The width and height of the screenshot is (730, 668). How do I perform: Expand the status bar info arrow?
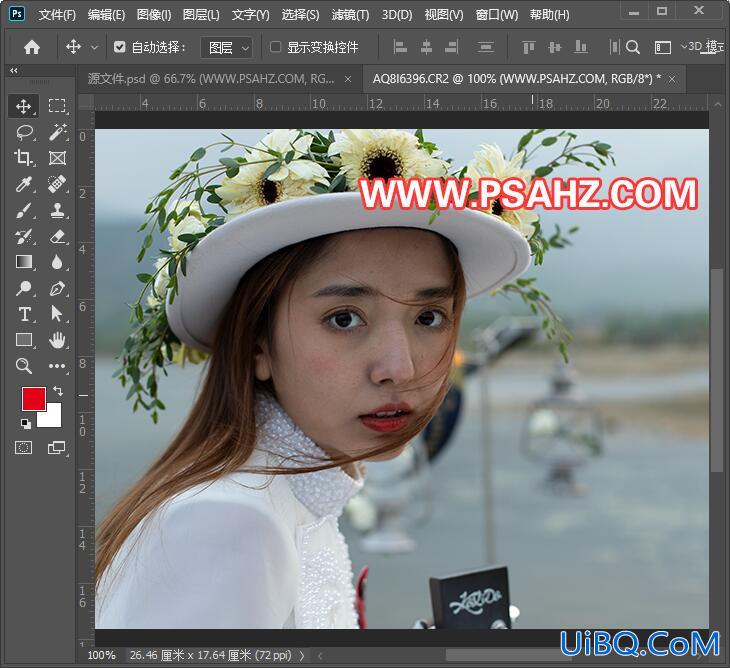[x=302, y=655]
